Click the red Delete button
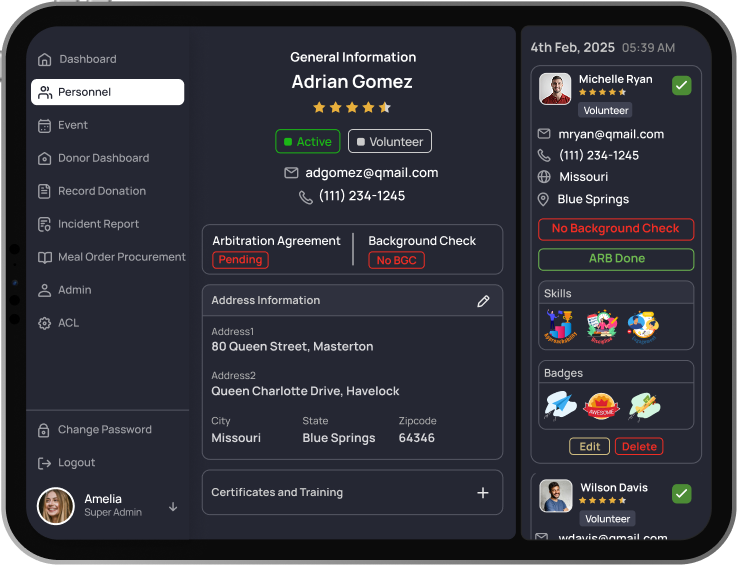The height and width of the screenshot is (565, 737). pos(638,447)
